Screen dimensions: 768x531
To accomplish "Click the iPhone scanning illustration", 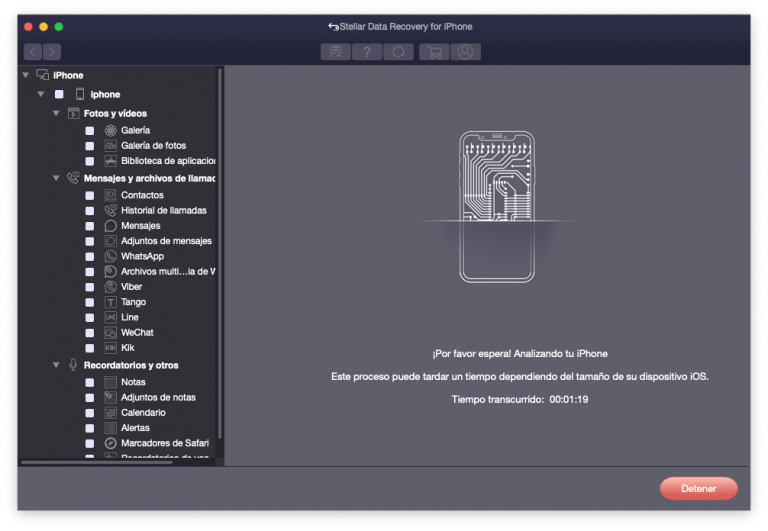I will coord(497,206).
